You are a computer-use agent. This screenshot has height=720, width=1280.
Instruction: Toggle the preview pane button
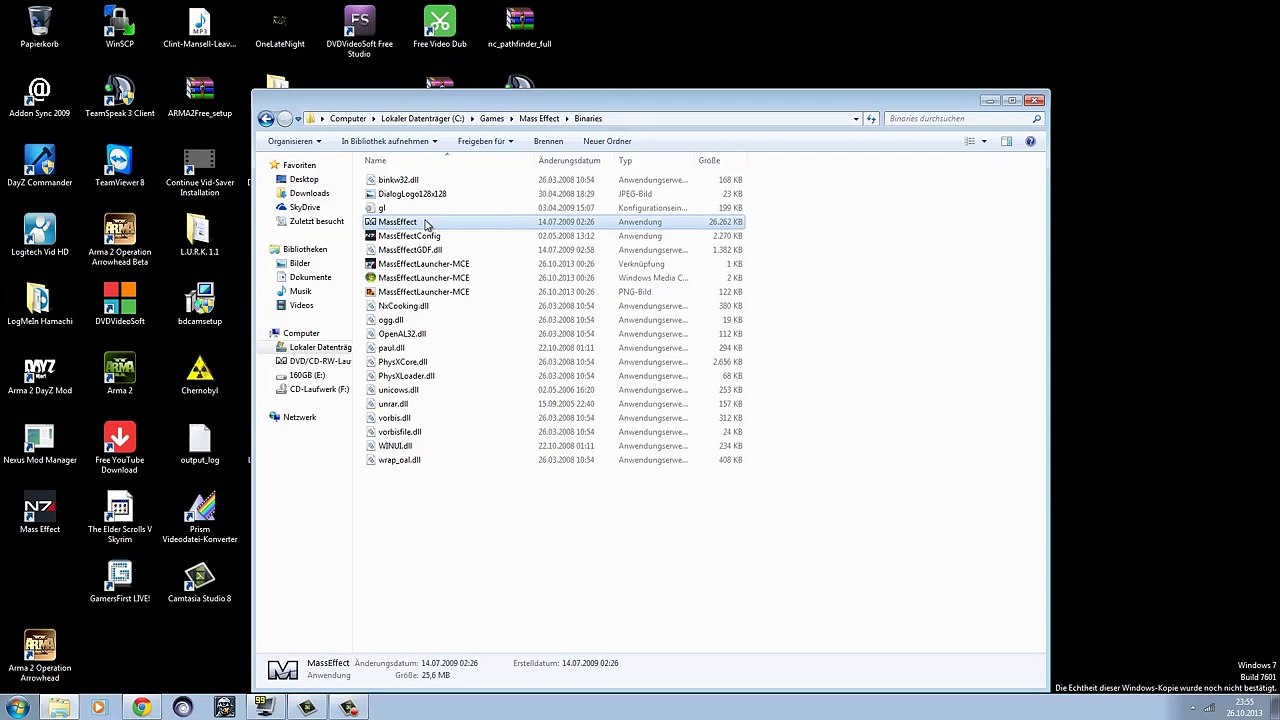(1007, 141)
